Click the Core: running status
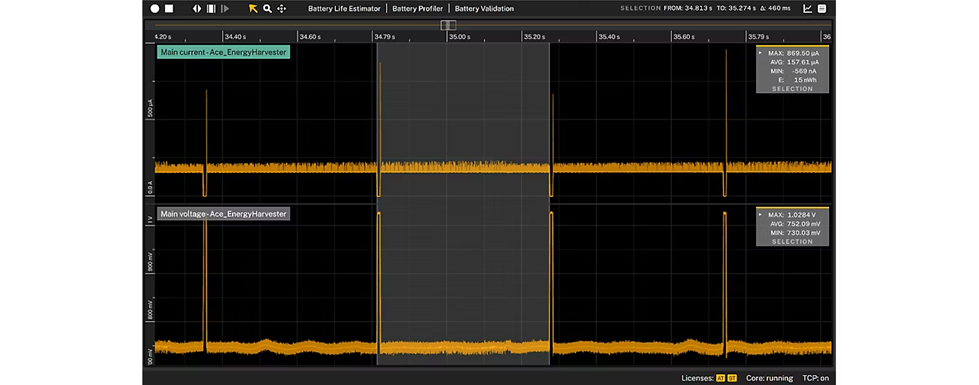 [769, 378]
